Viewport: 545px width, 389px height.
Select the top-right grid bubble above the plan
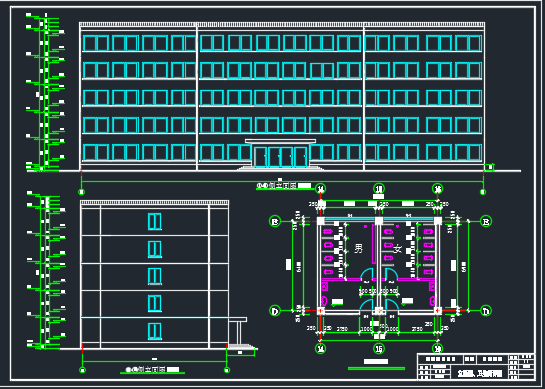point(437,189)
